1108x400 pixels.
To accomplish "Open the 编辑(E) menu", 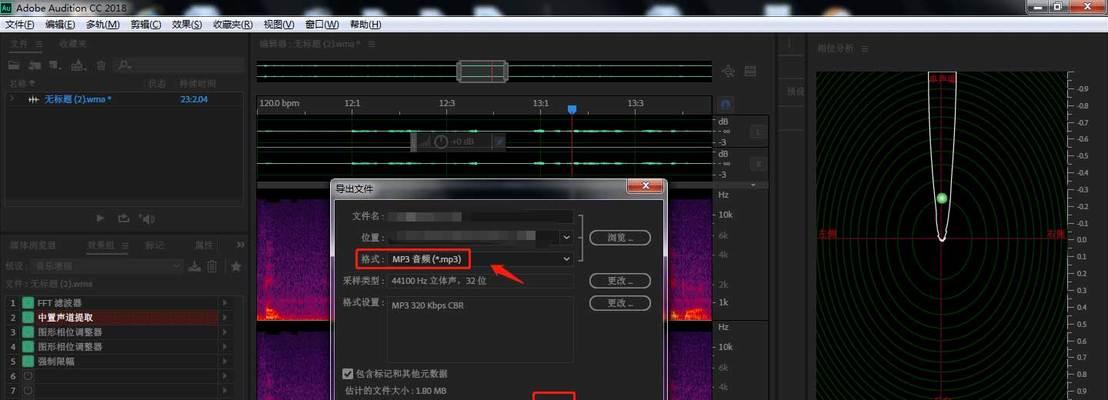I will pos(60,24).
